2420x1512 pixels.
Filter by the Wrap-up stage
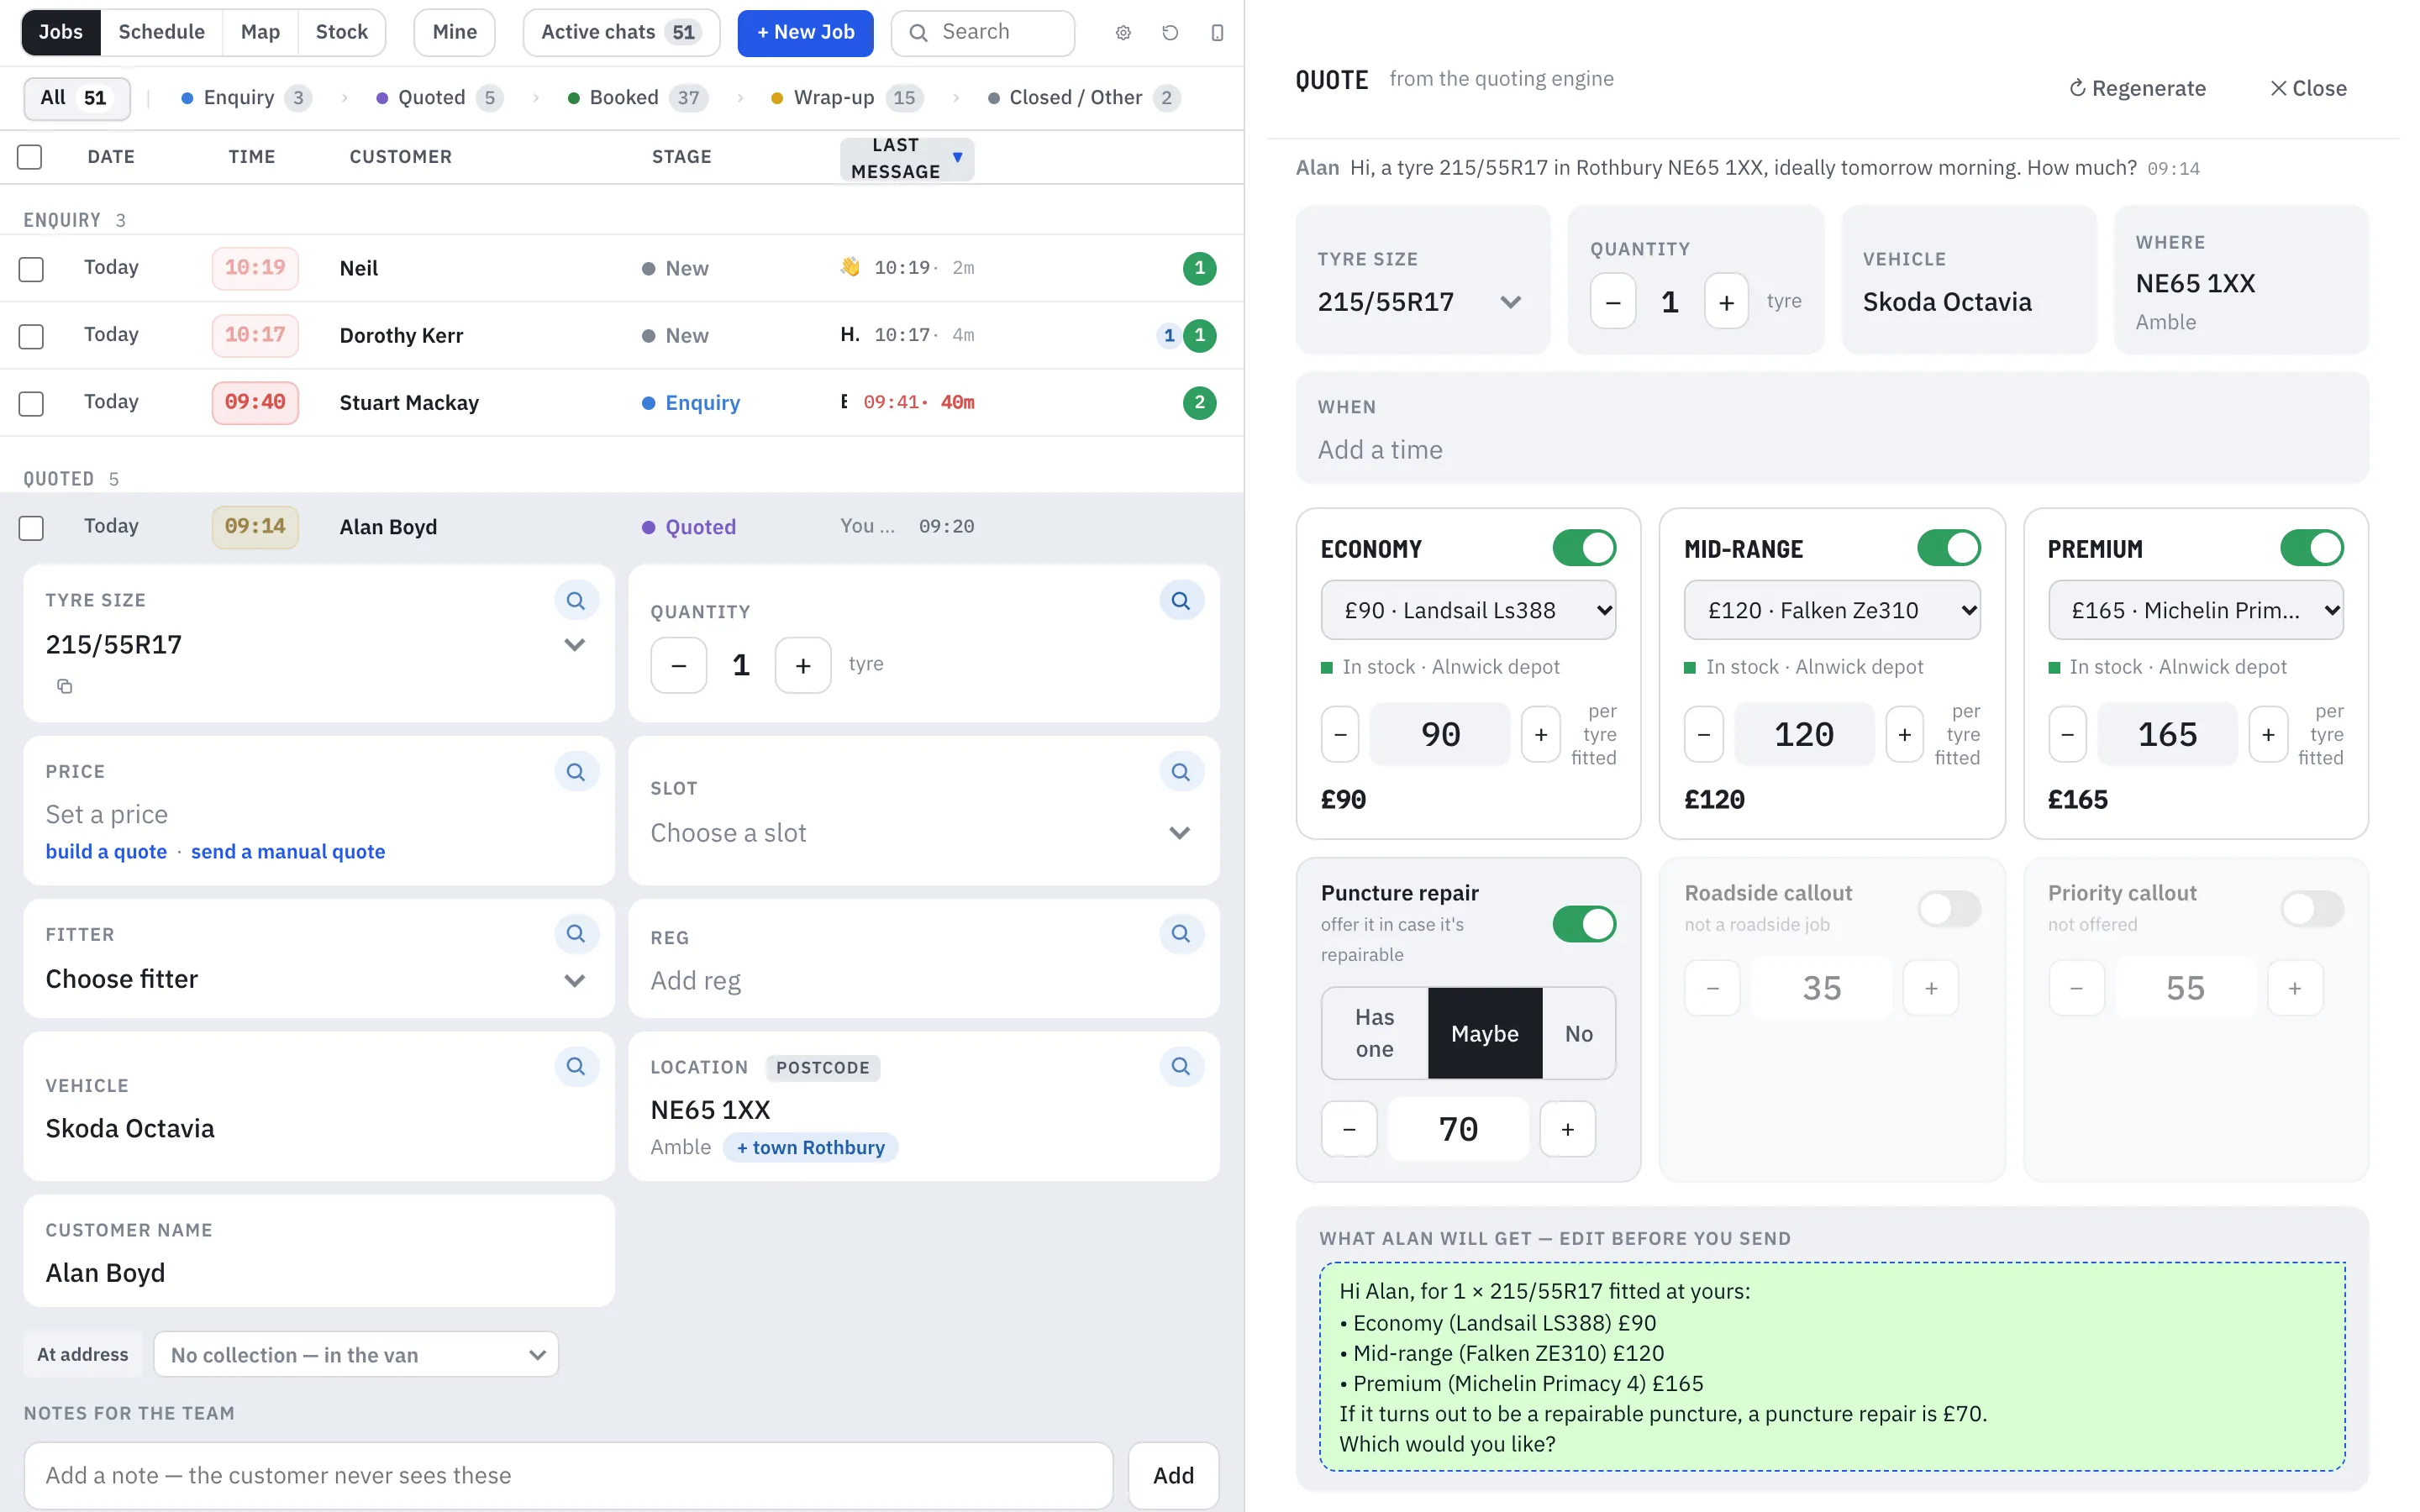point(847,97)
